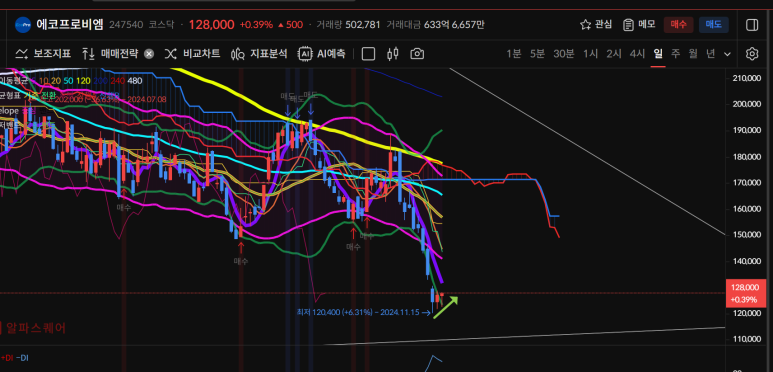773x372 pixels.
Task: Switch to 1분 interval
Action: [514, 54]
